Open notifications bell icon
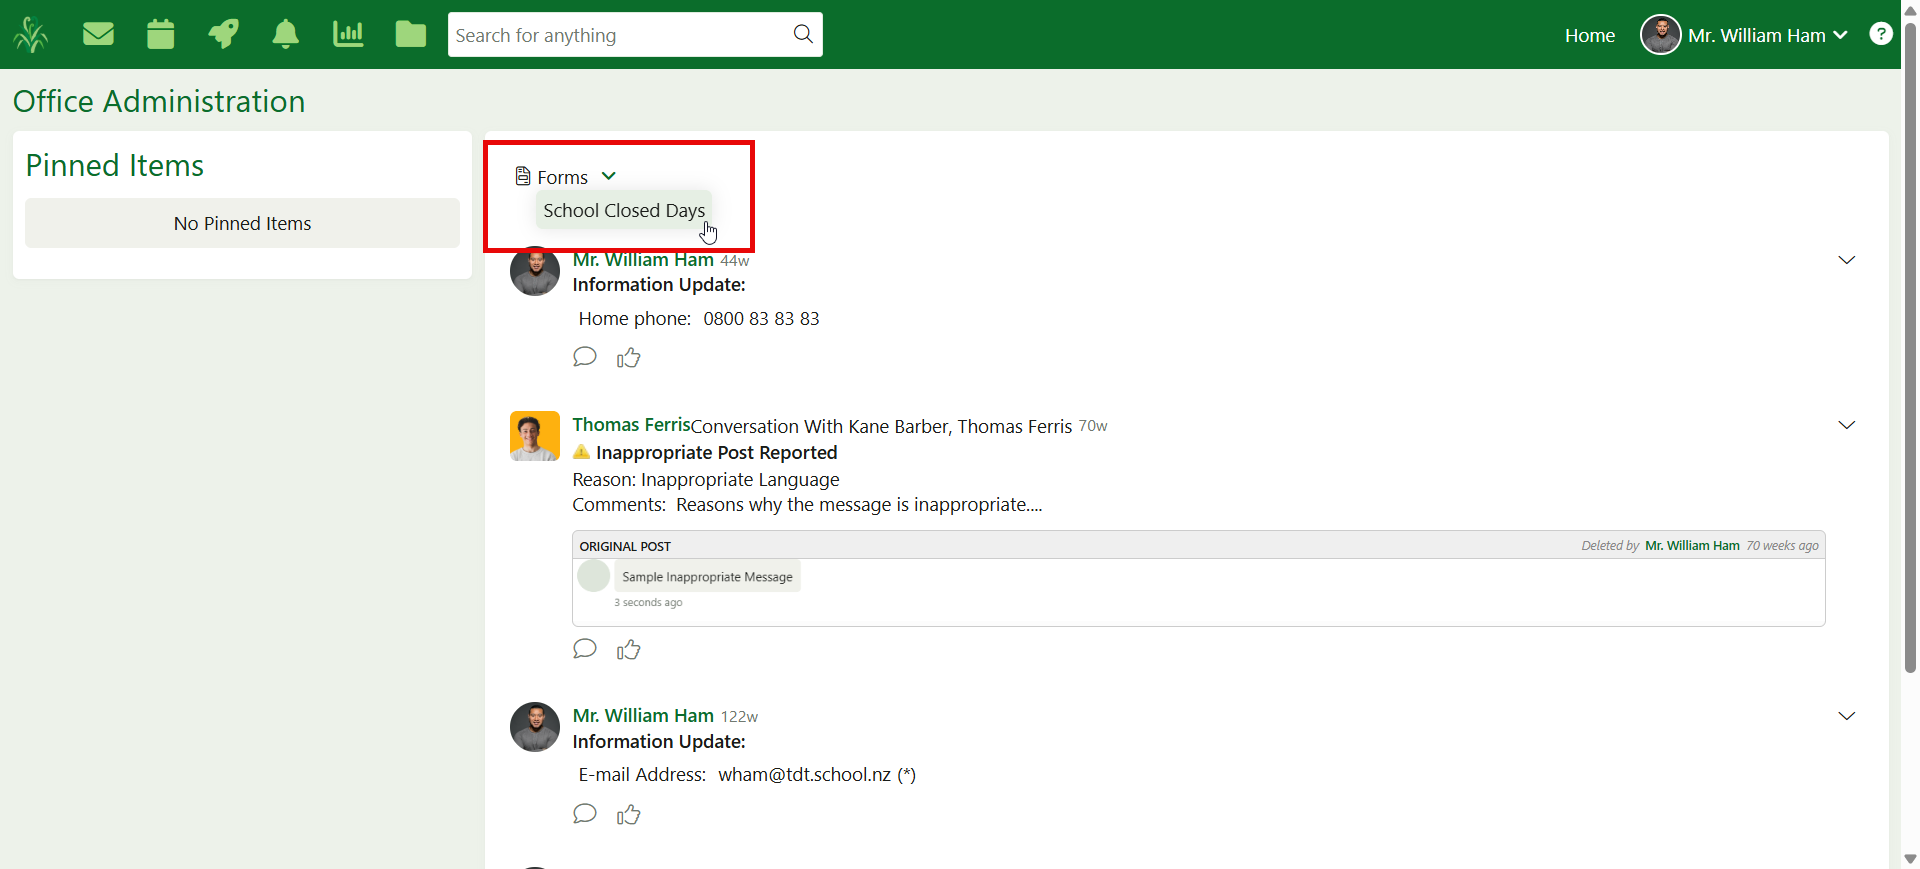Viewport: 1920px width, 869px height. [285, 35]
